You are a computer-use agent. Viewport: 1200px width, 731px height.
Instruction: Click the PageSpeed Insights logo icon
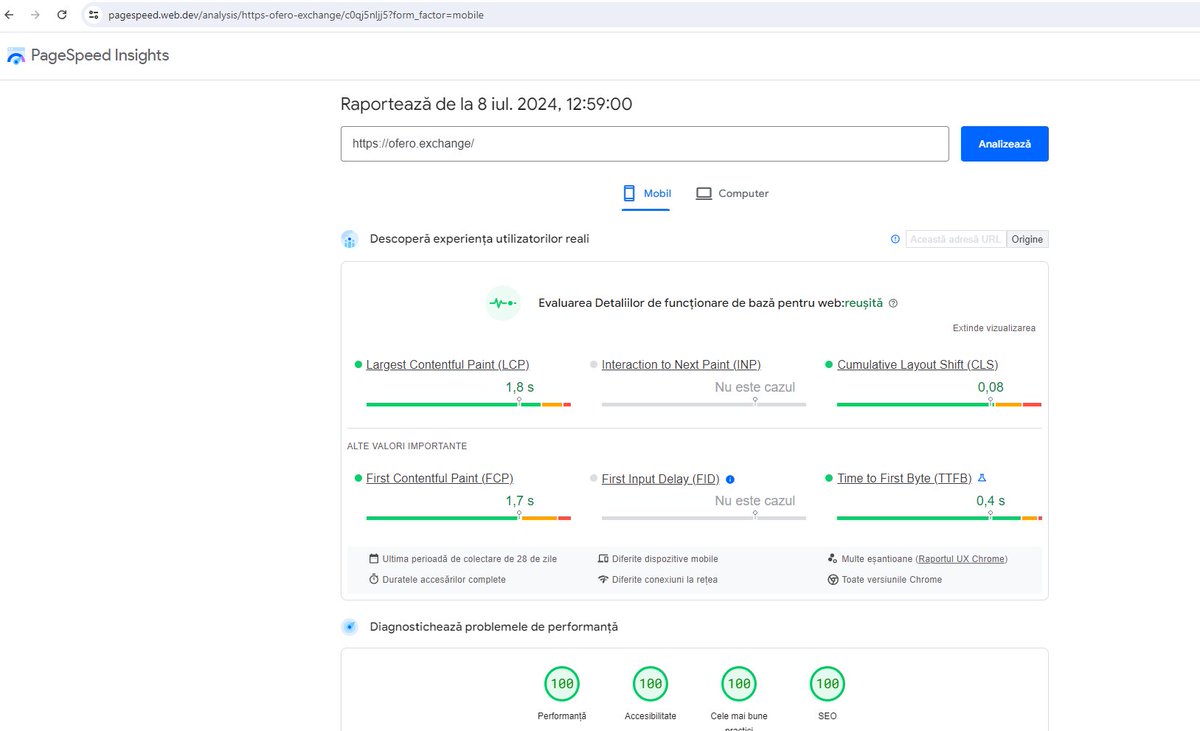[x=16, y=56]
